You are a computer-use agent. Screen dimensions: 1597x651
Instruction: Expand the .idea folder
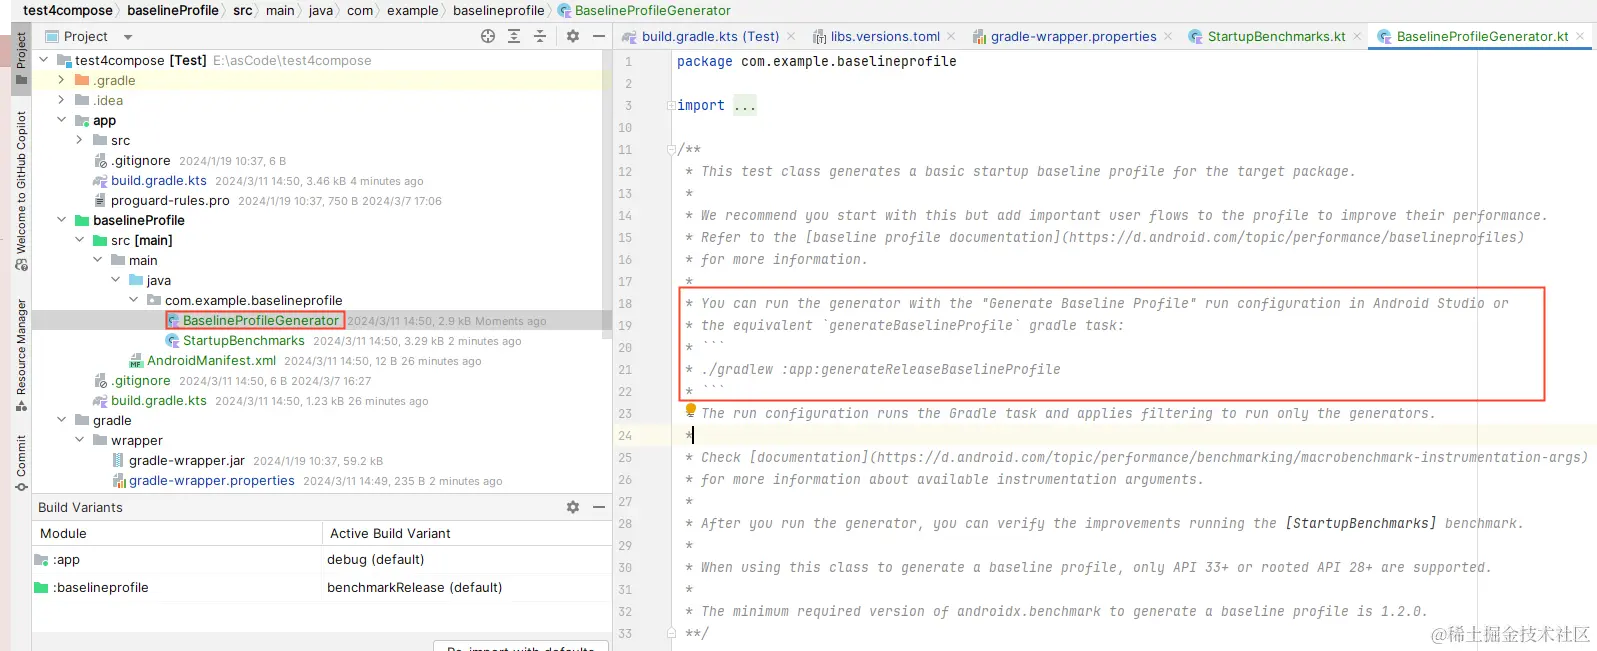pos(62,100)
